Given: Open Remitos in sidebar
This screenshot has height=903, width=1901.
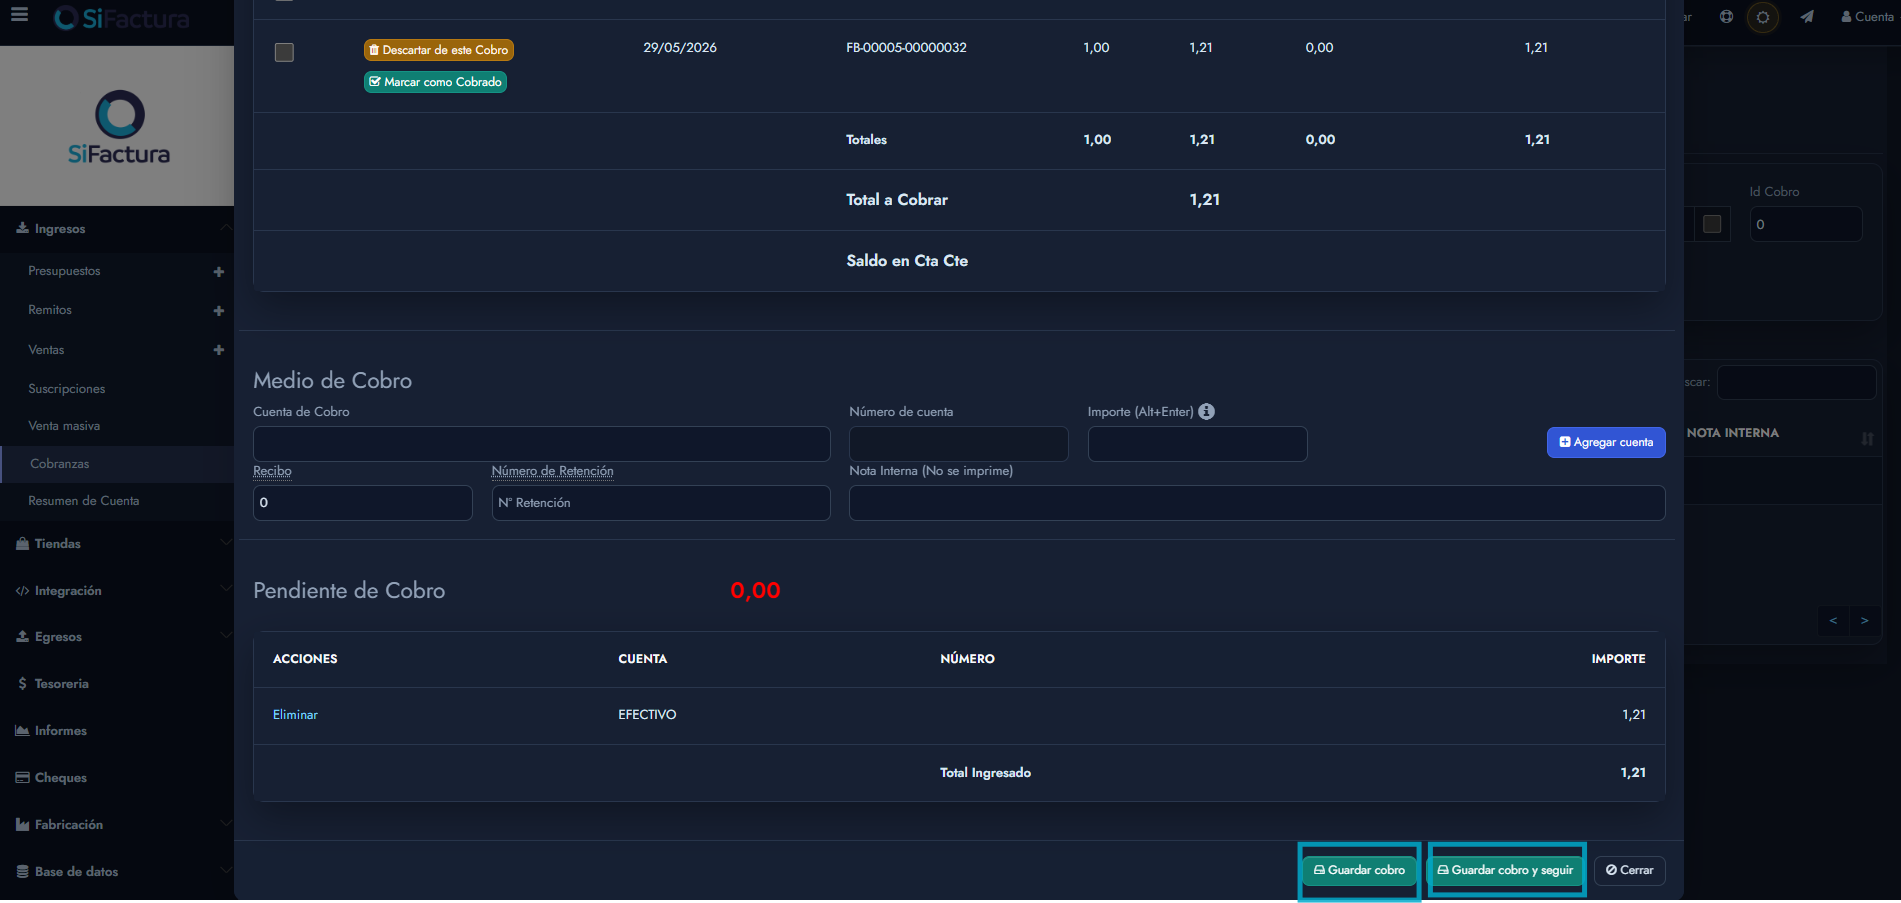Looking at the screenshot, I should (x=50, y=310).
